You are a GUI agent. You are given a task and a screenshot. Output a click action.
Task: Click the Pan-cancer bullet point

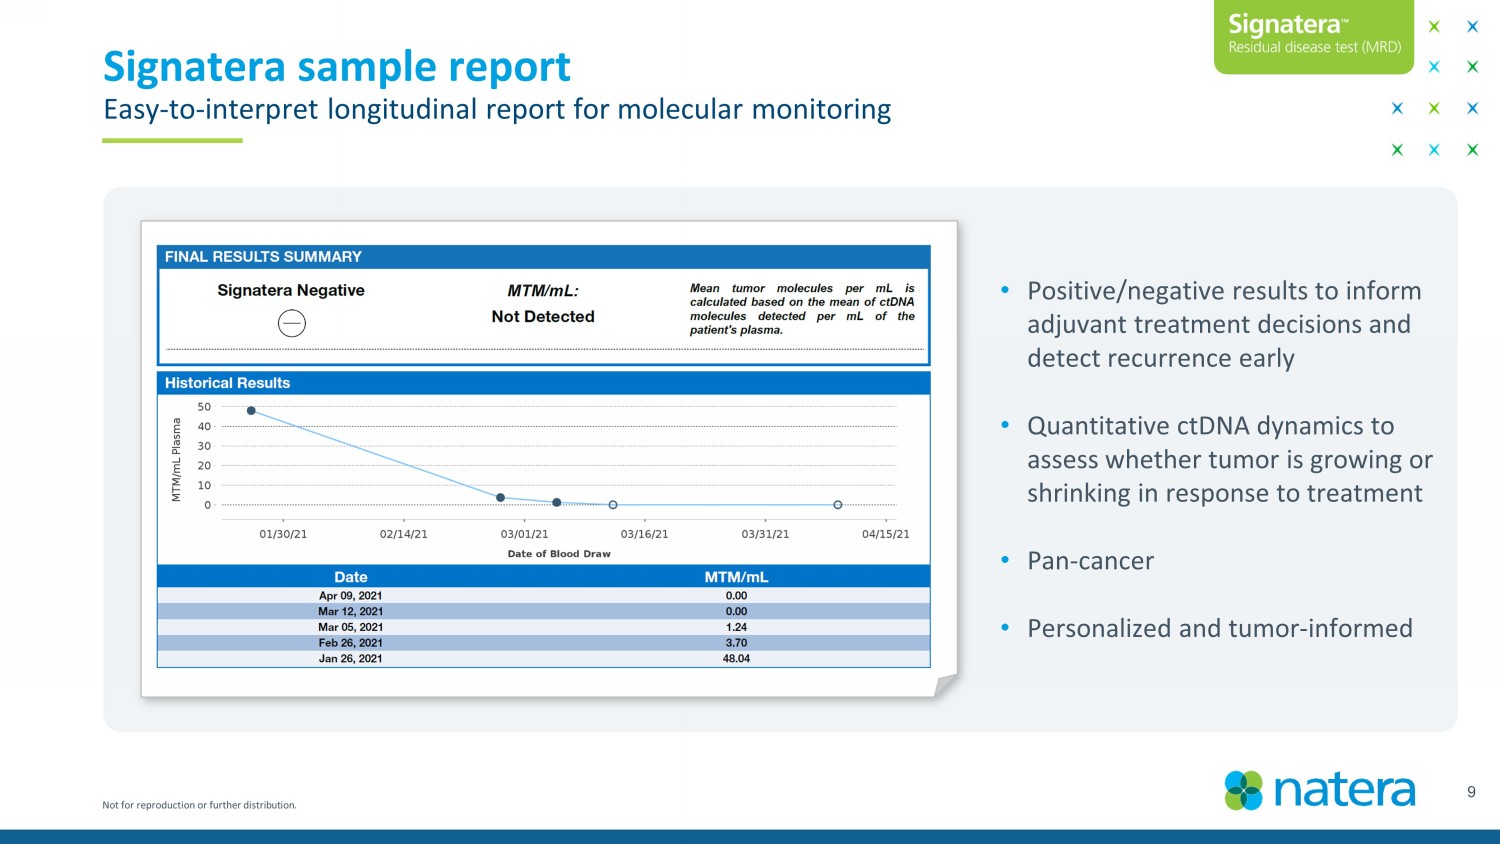coord(1090,561)
